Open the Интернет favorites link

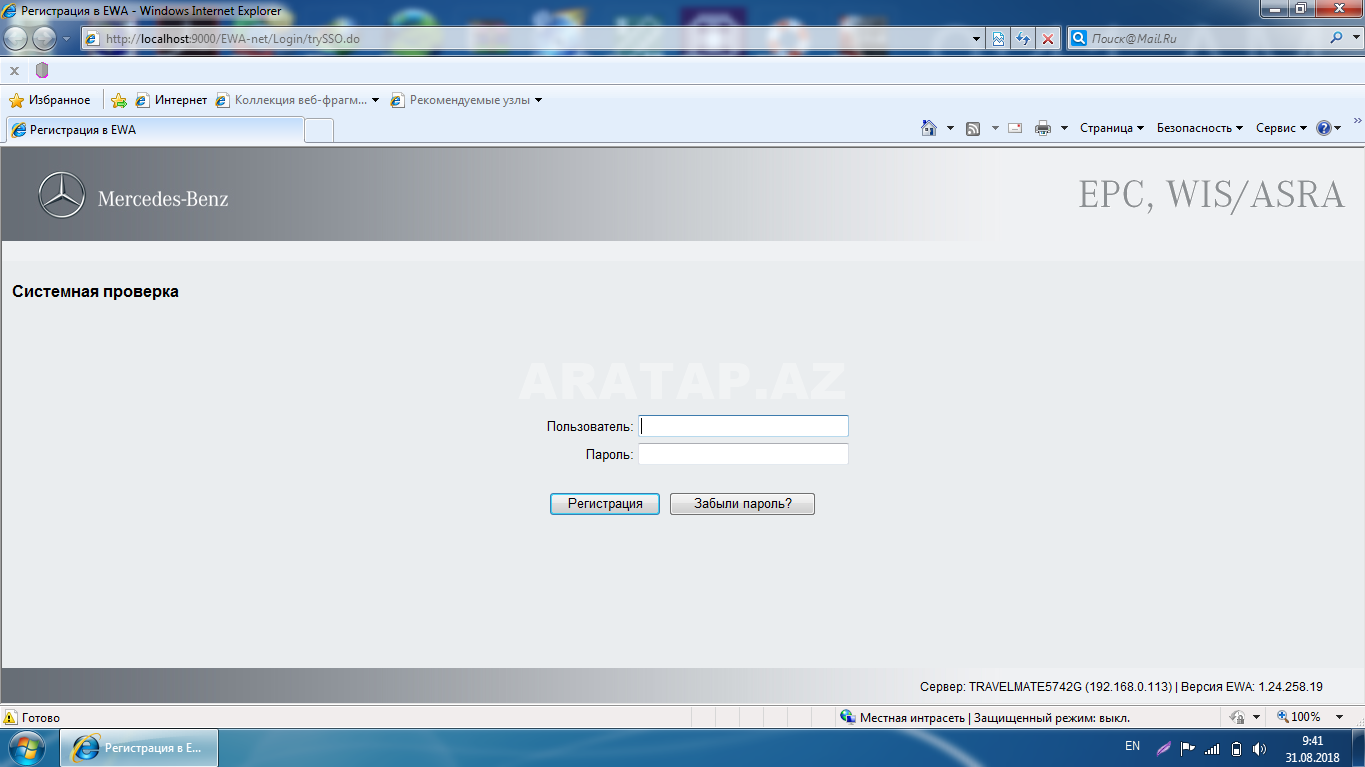[x=171, y=100]
